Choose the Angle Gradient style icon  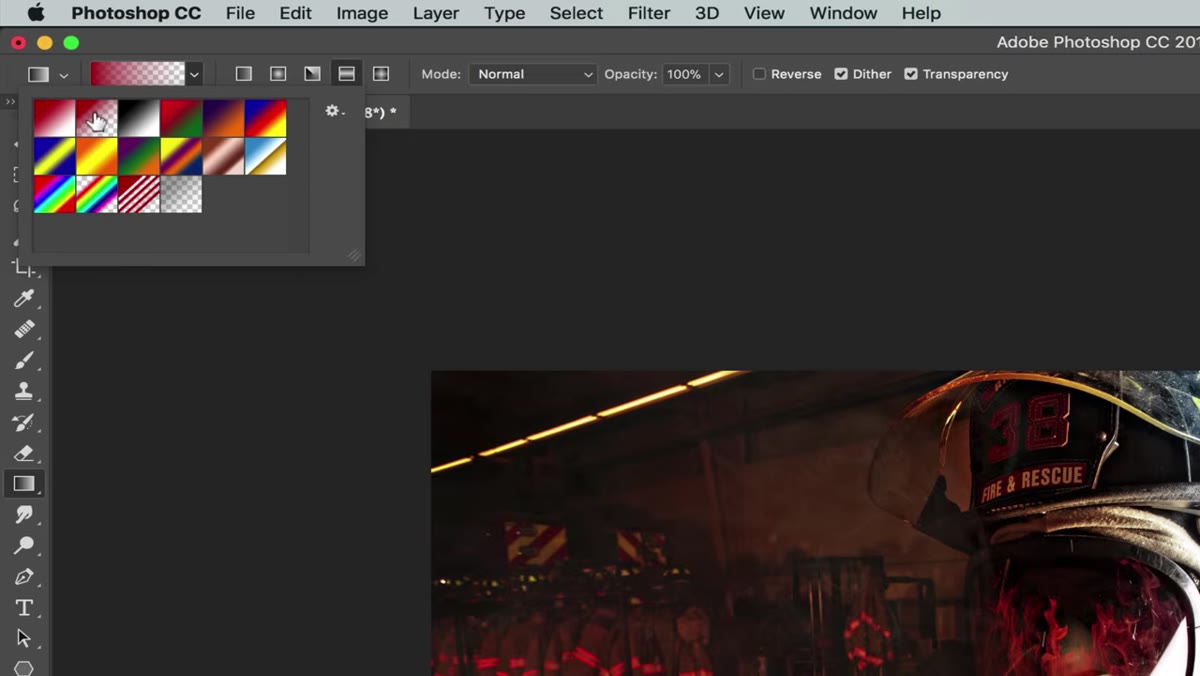312,74
